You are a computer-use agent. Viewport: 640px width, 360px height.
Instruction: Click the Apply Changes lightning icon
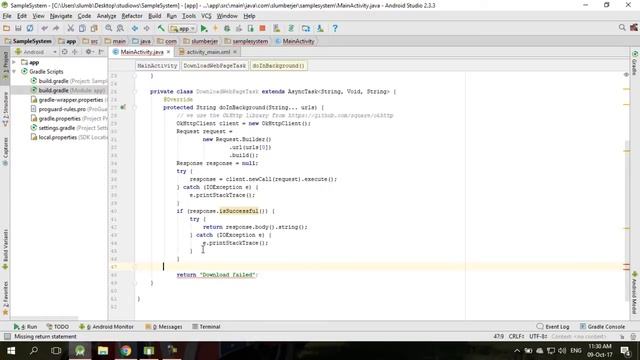point(216,28)
